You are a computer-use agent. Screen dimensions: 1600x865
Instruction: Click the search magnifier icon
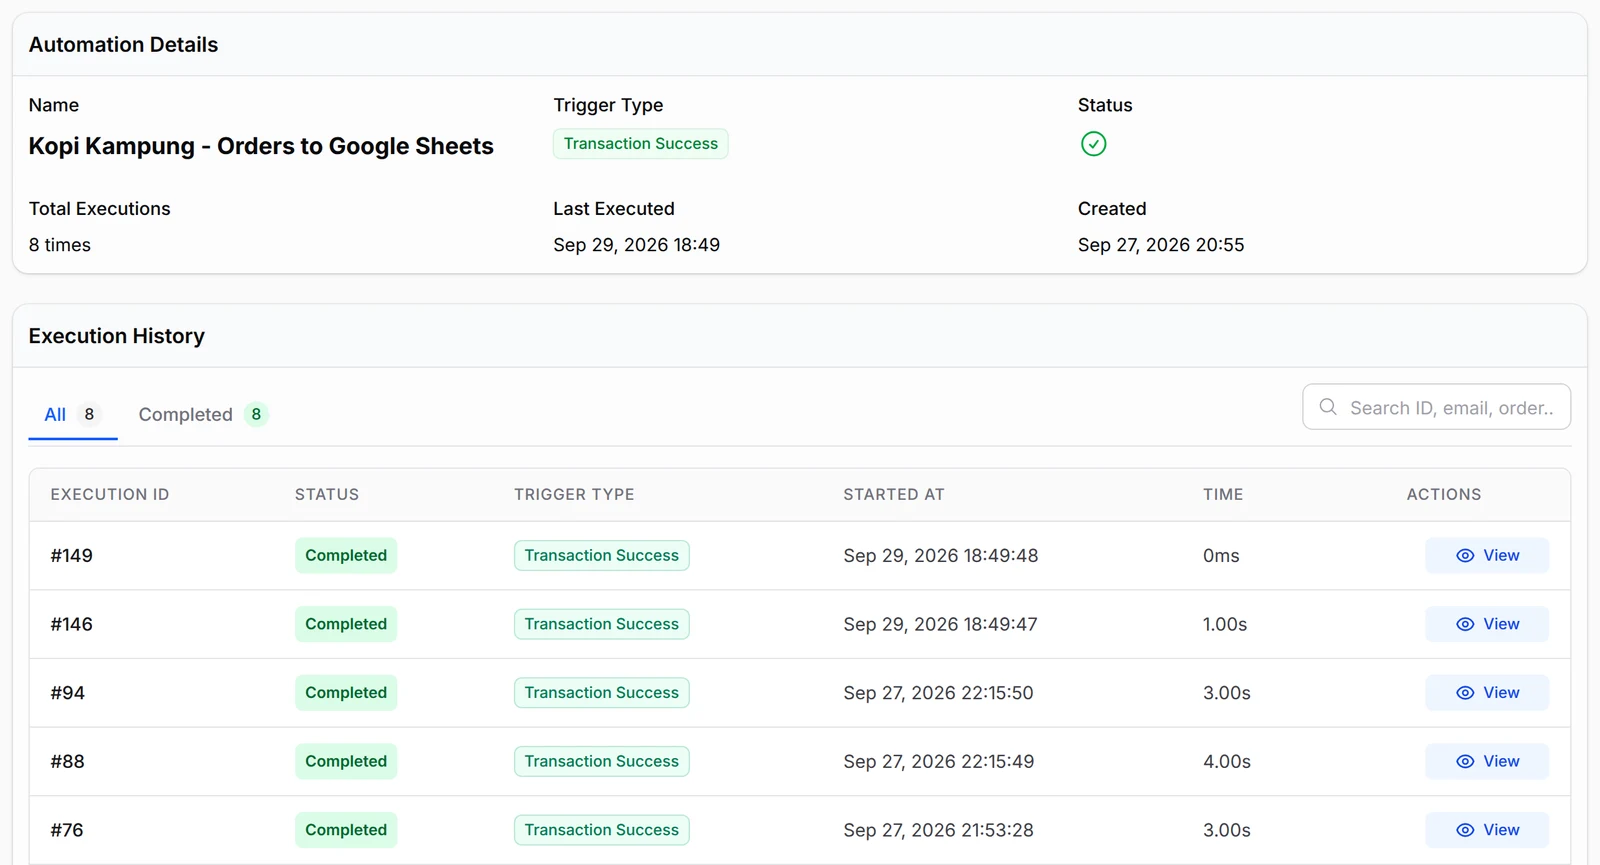[x=1328, y=407]
